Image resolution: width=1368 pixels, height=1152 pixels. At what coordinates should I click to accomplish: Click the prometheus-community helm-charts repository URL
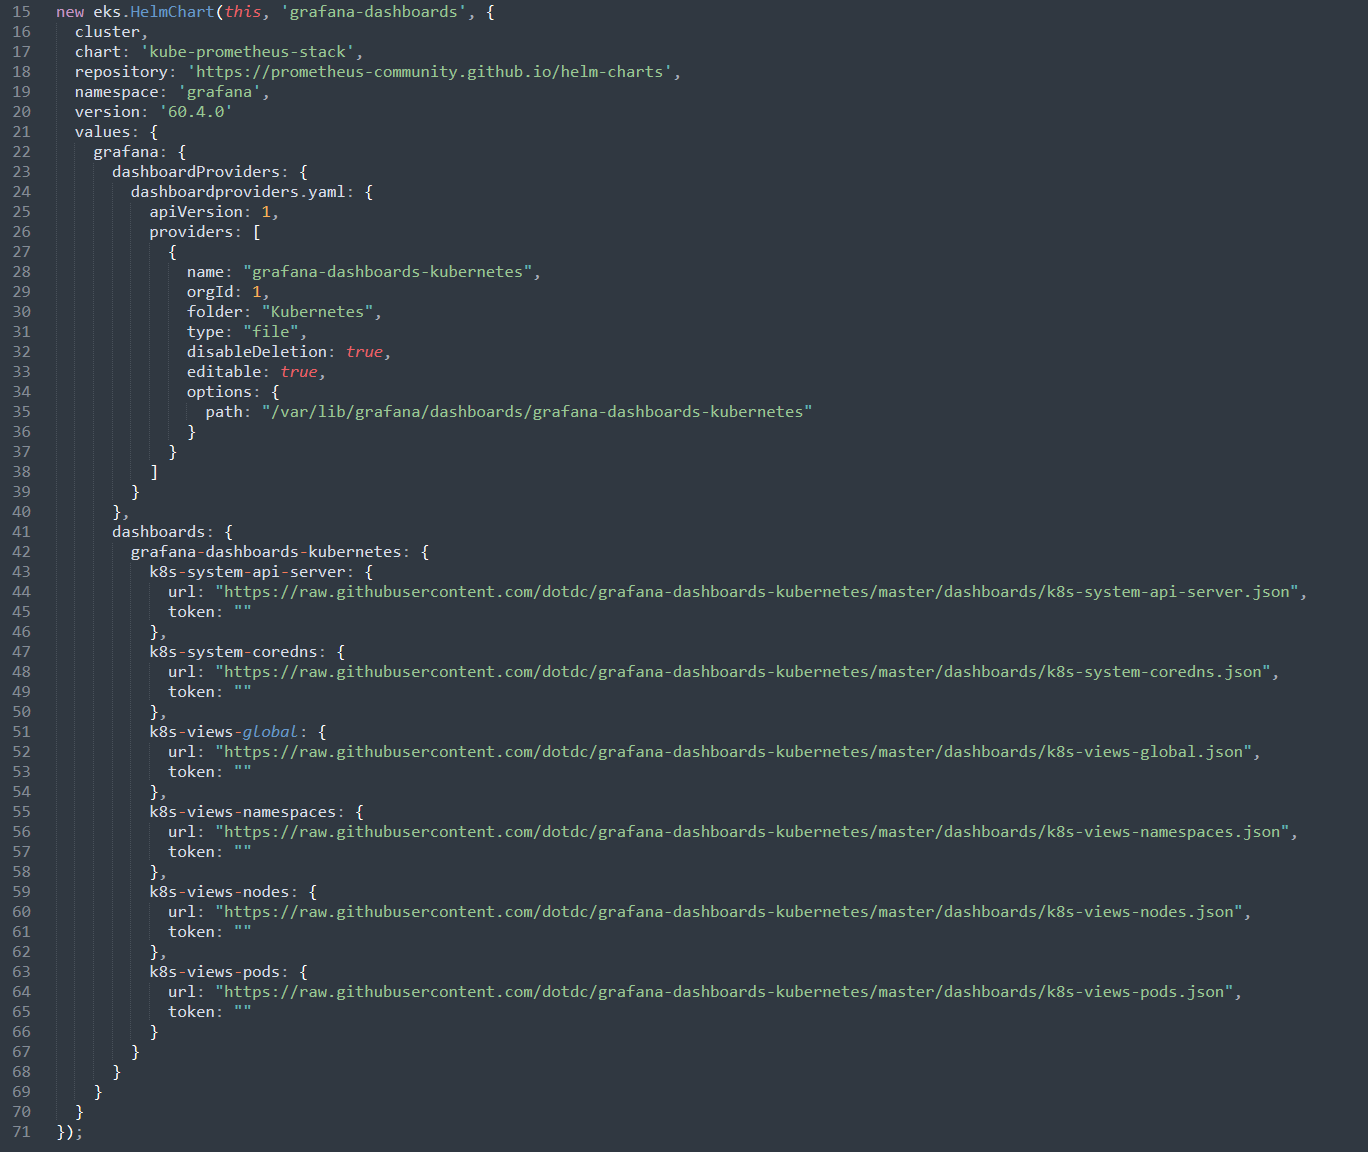[x=430, y=71]
